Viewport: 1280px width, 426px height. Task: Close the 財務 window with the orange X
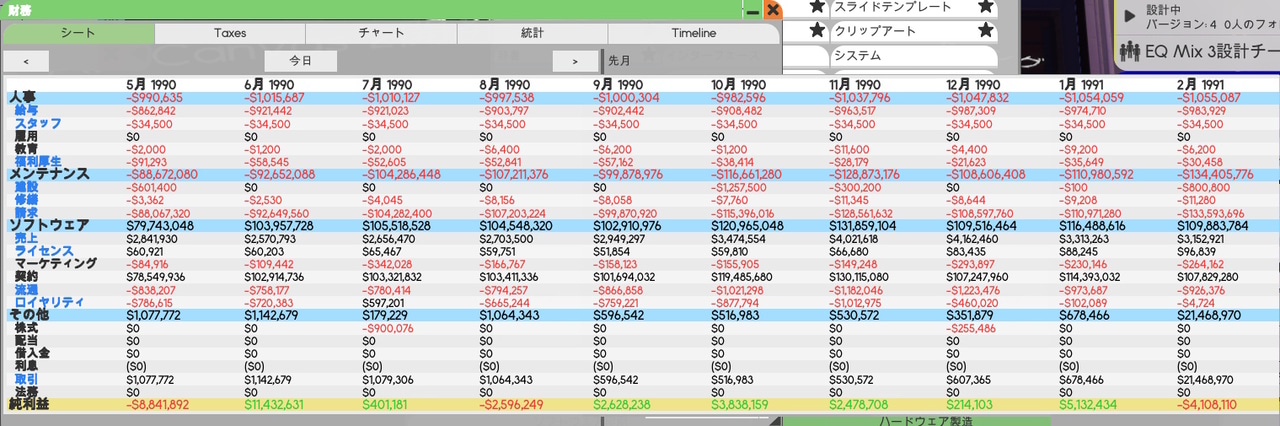(772, 10)
